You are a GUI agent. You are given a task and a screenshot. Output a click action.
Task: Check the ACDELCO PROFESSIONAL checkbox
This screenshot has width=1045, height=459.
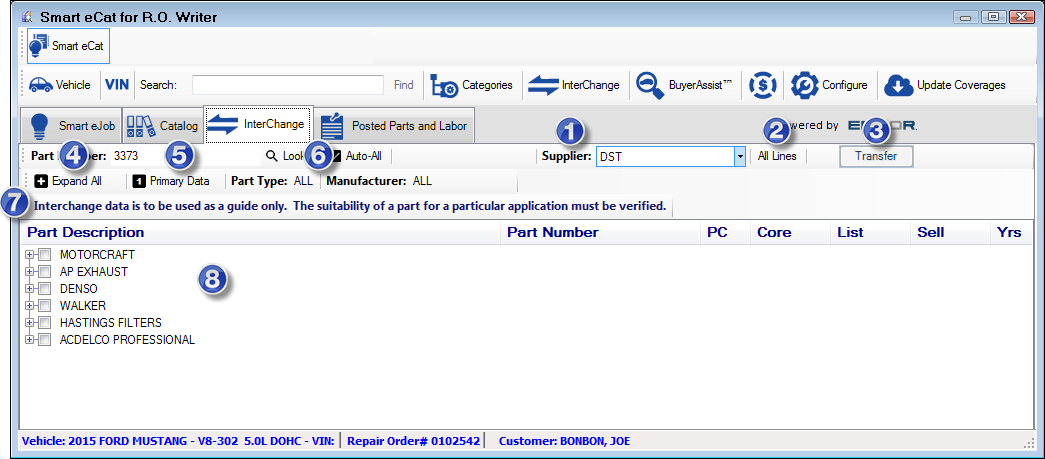(x=45, y=340)
